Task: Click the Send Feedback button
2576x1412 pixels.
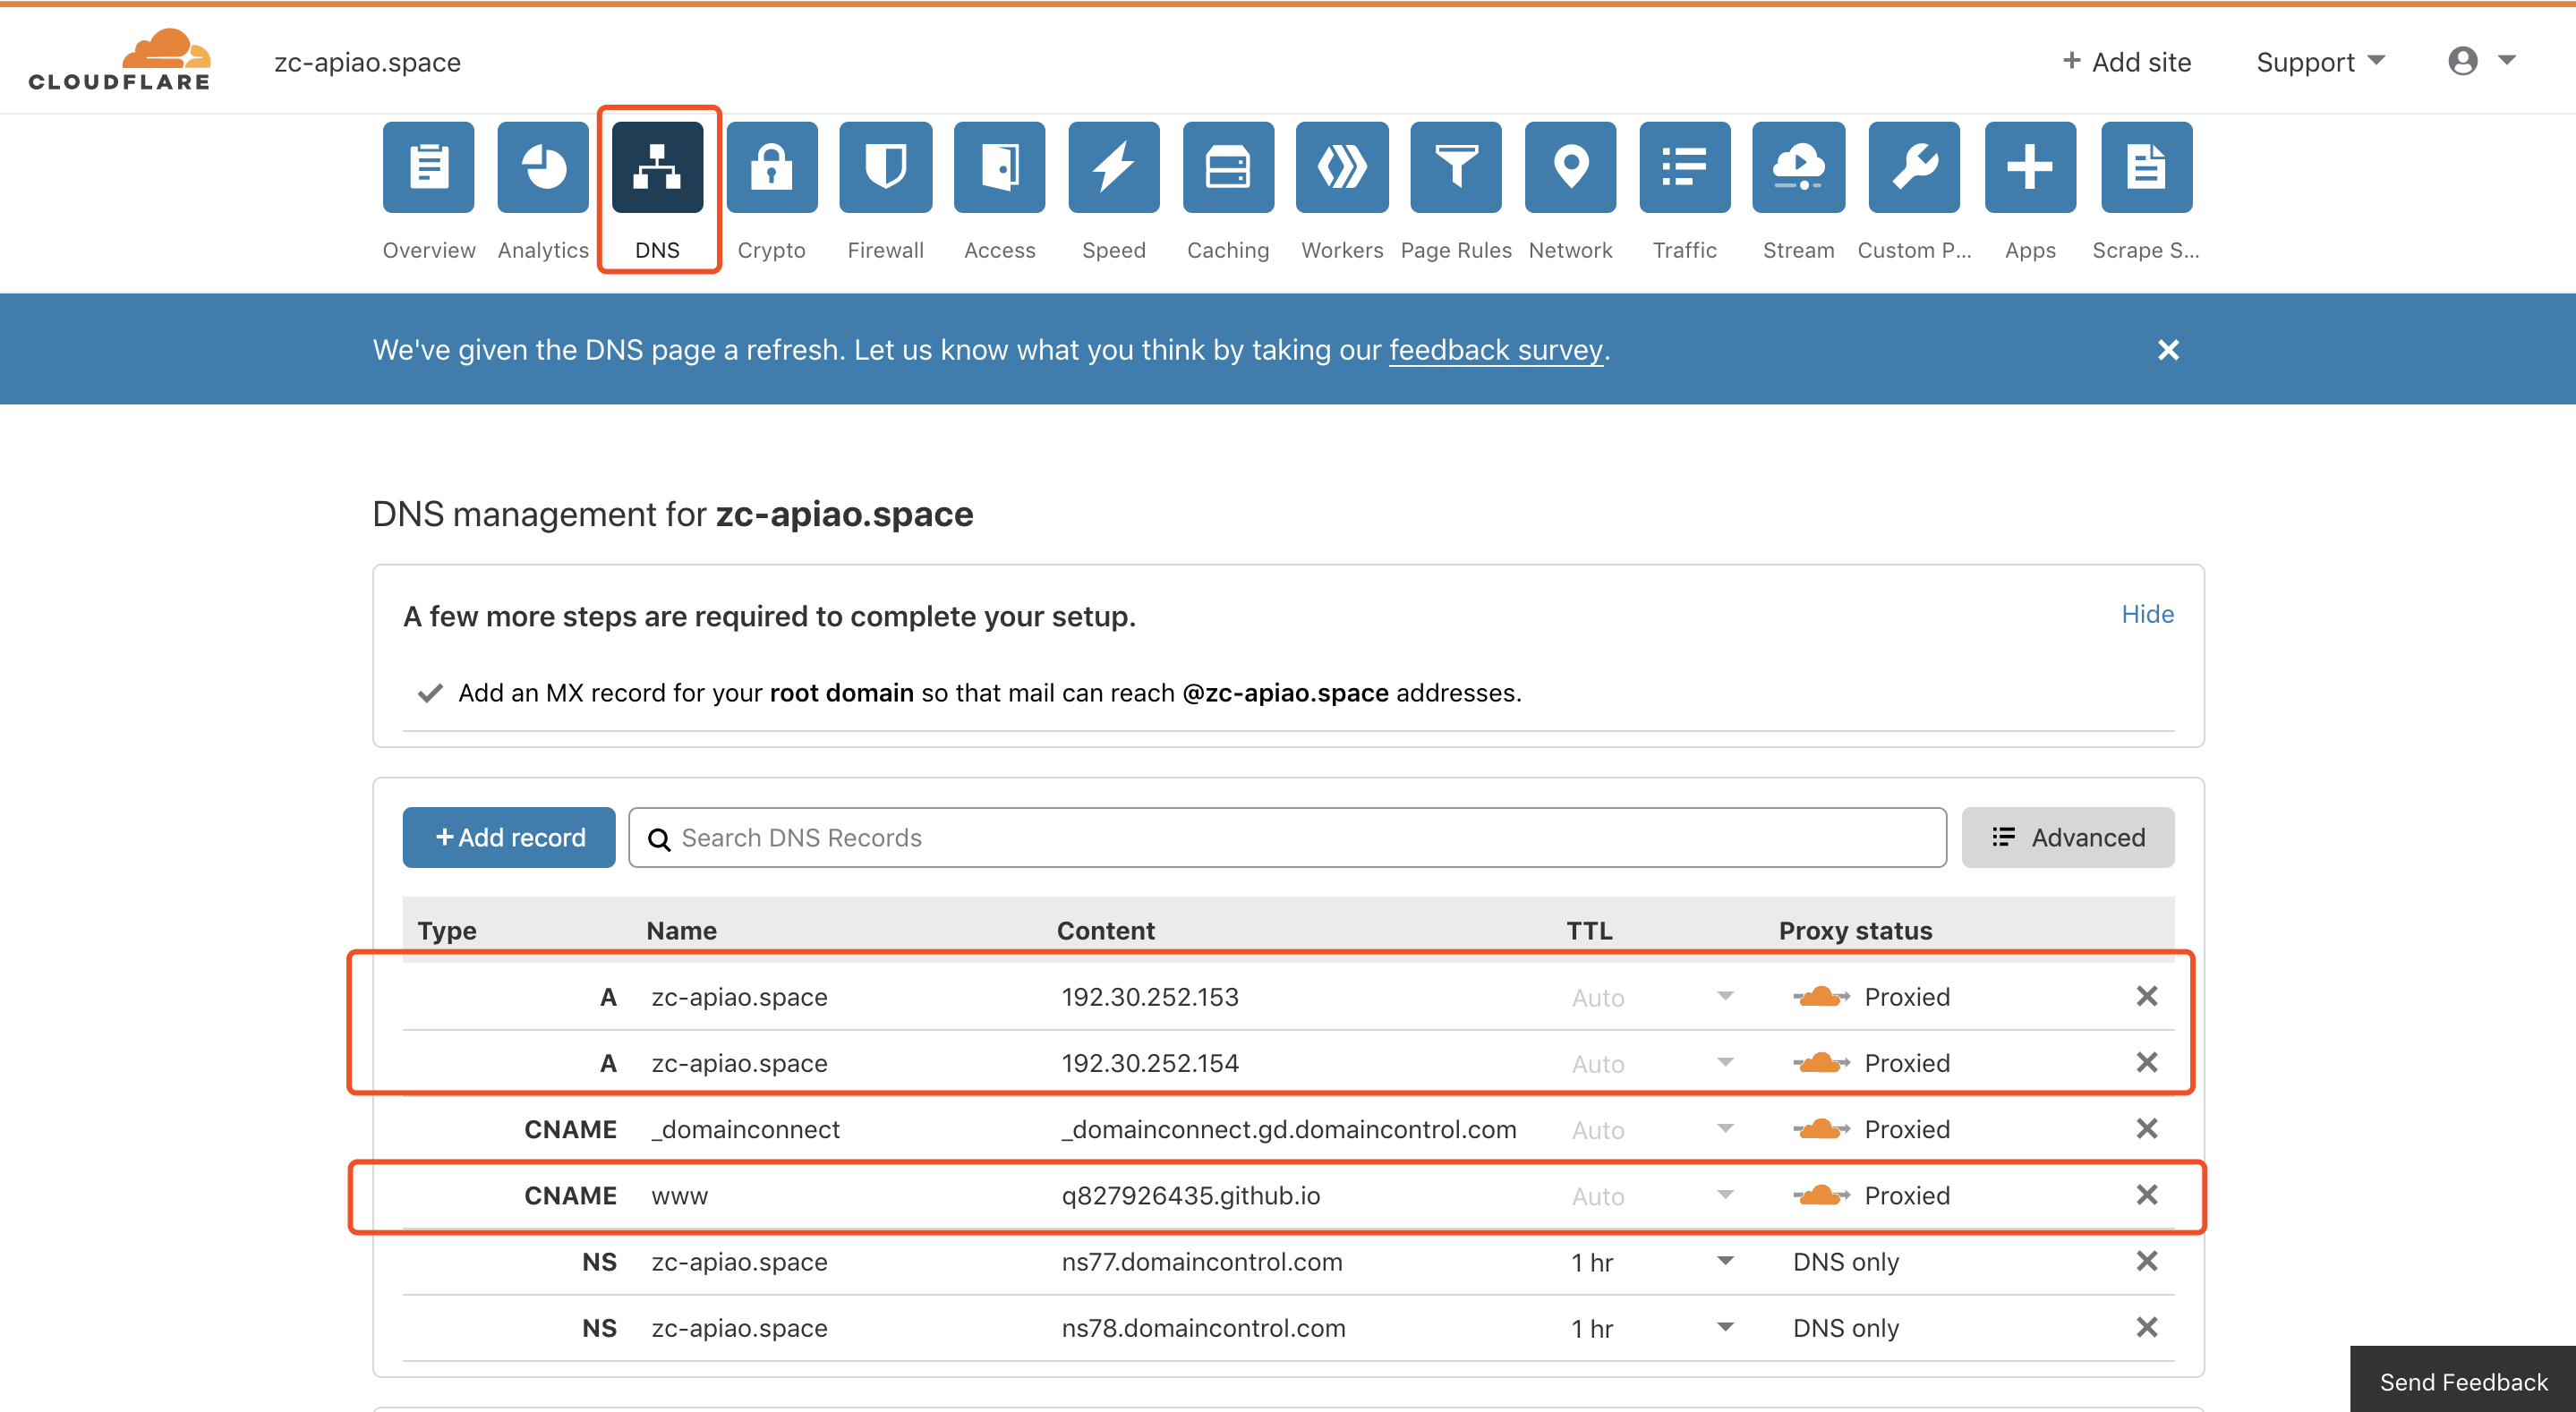Action: point(2463,1381)
